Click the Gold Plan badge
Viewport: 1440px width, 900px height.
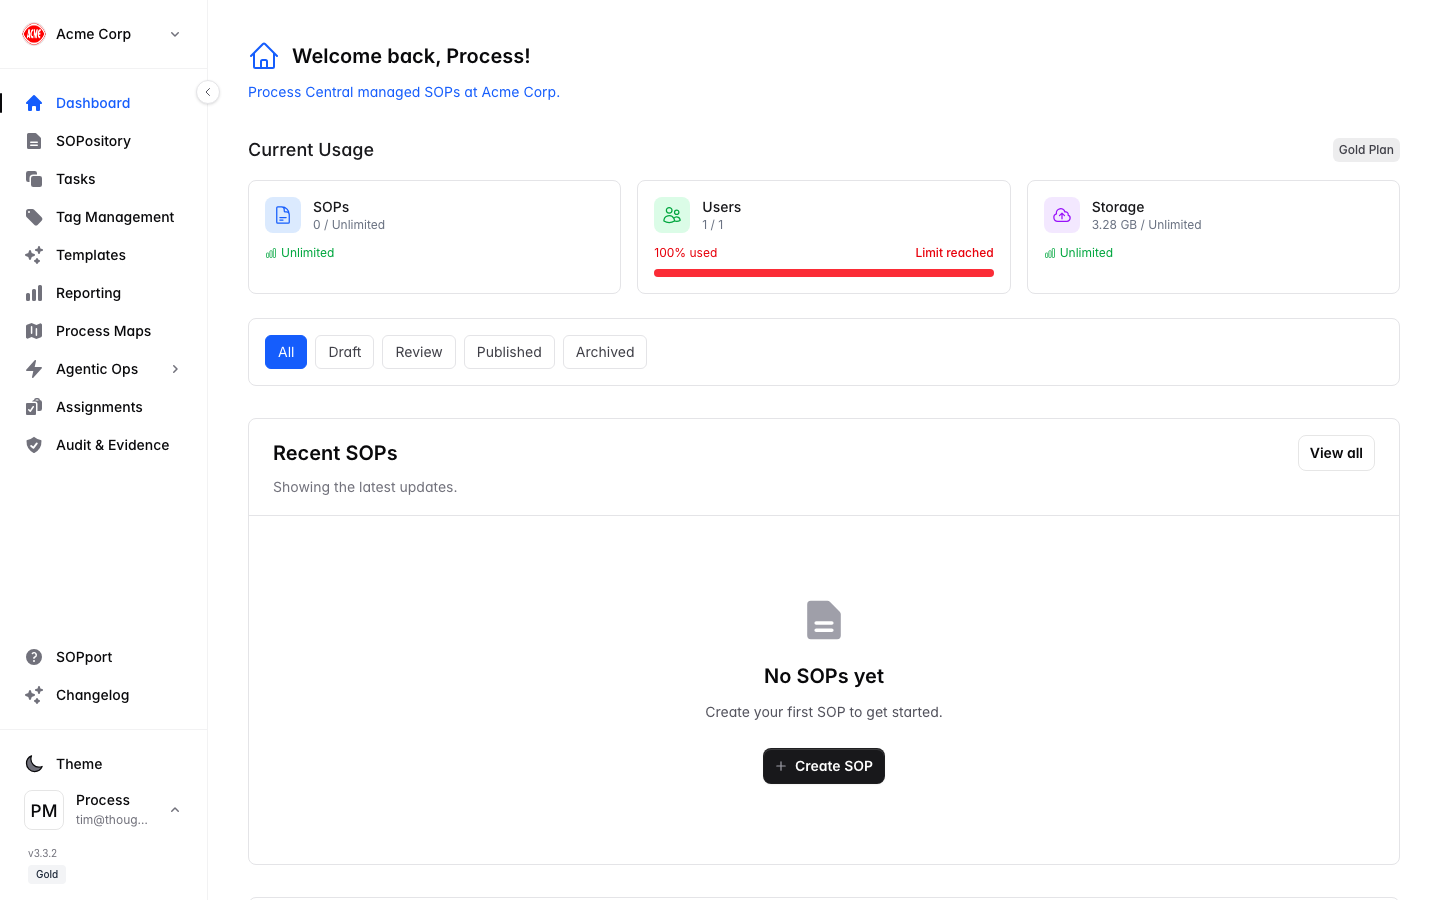pyautogui.click(x=1366, y=150)
